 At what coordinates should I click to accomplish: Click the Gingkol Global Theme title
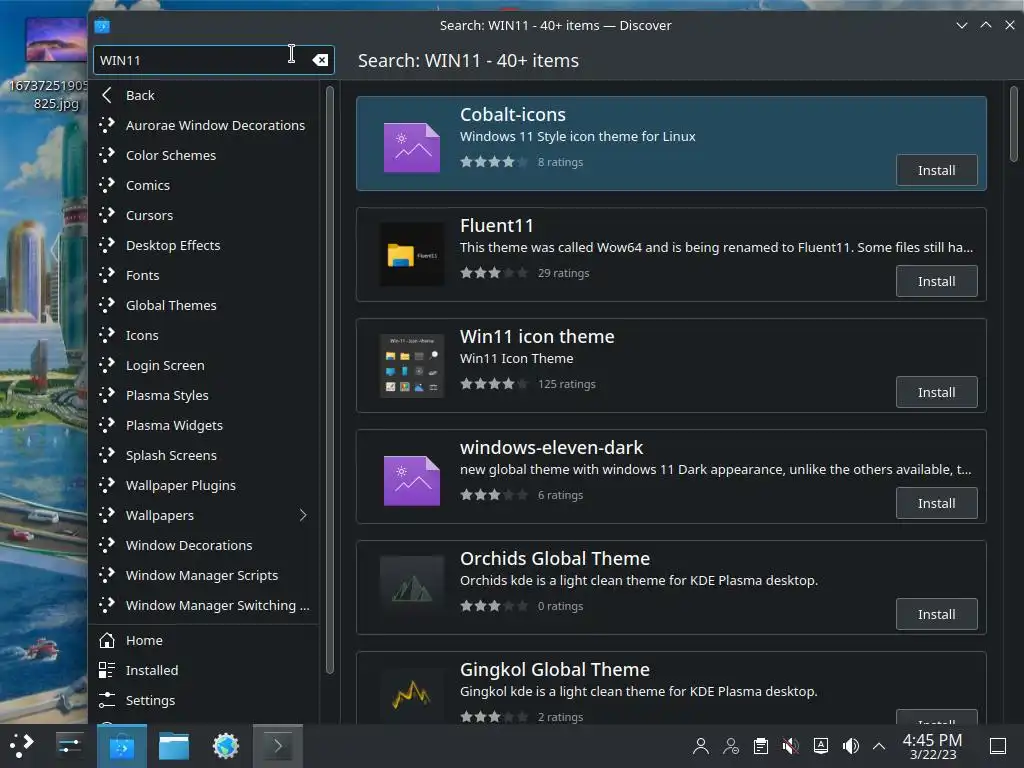coord(554,670)
